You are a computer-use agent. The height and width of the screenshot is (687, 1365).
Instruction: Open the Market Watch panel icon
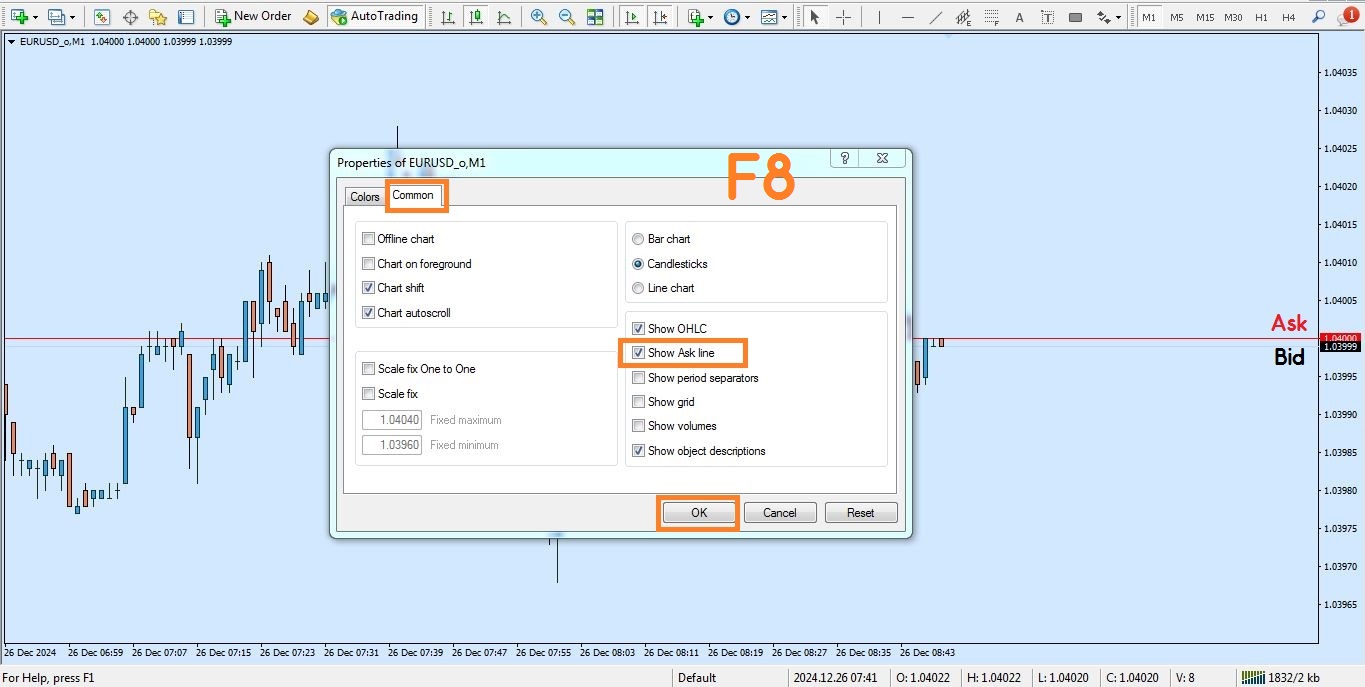tap(102, 17)
